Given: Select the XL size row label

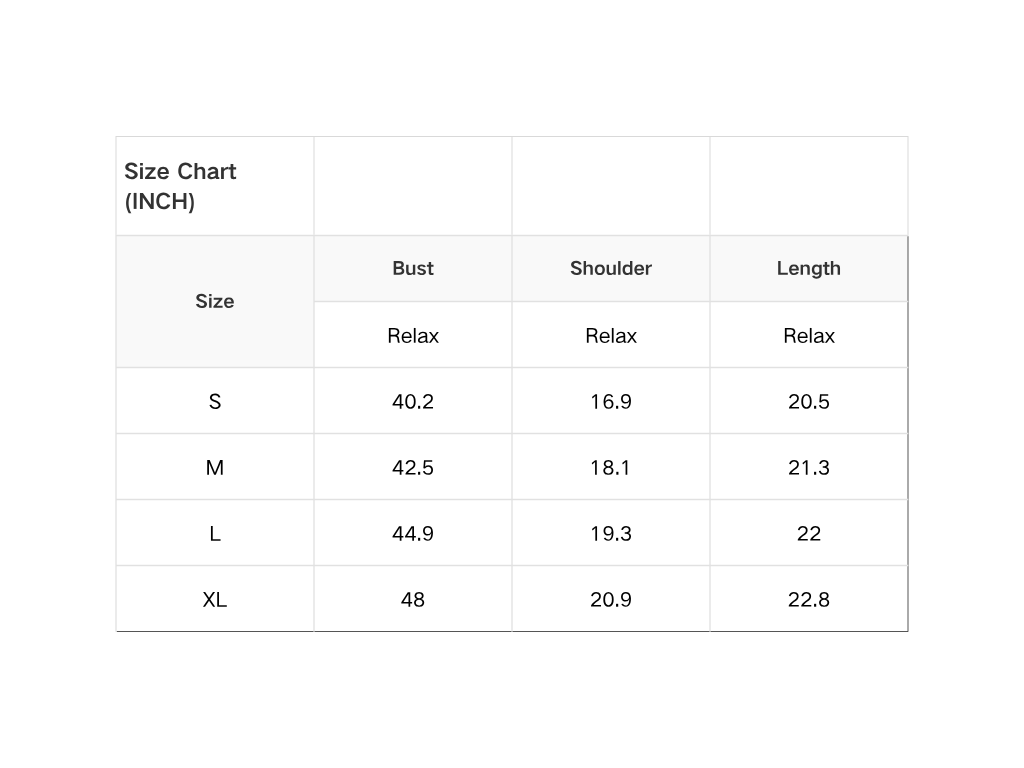Looking at the screenshot, I should click(215, 600).
